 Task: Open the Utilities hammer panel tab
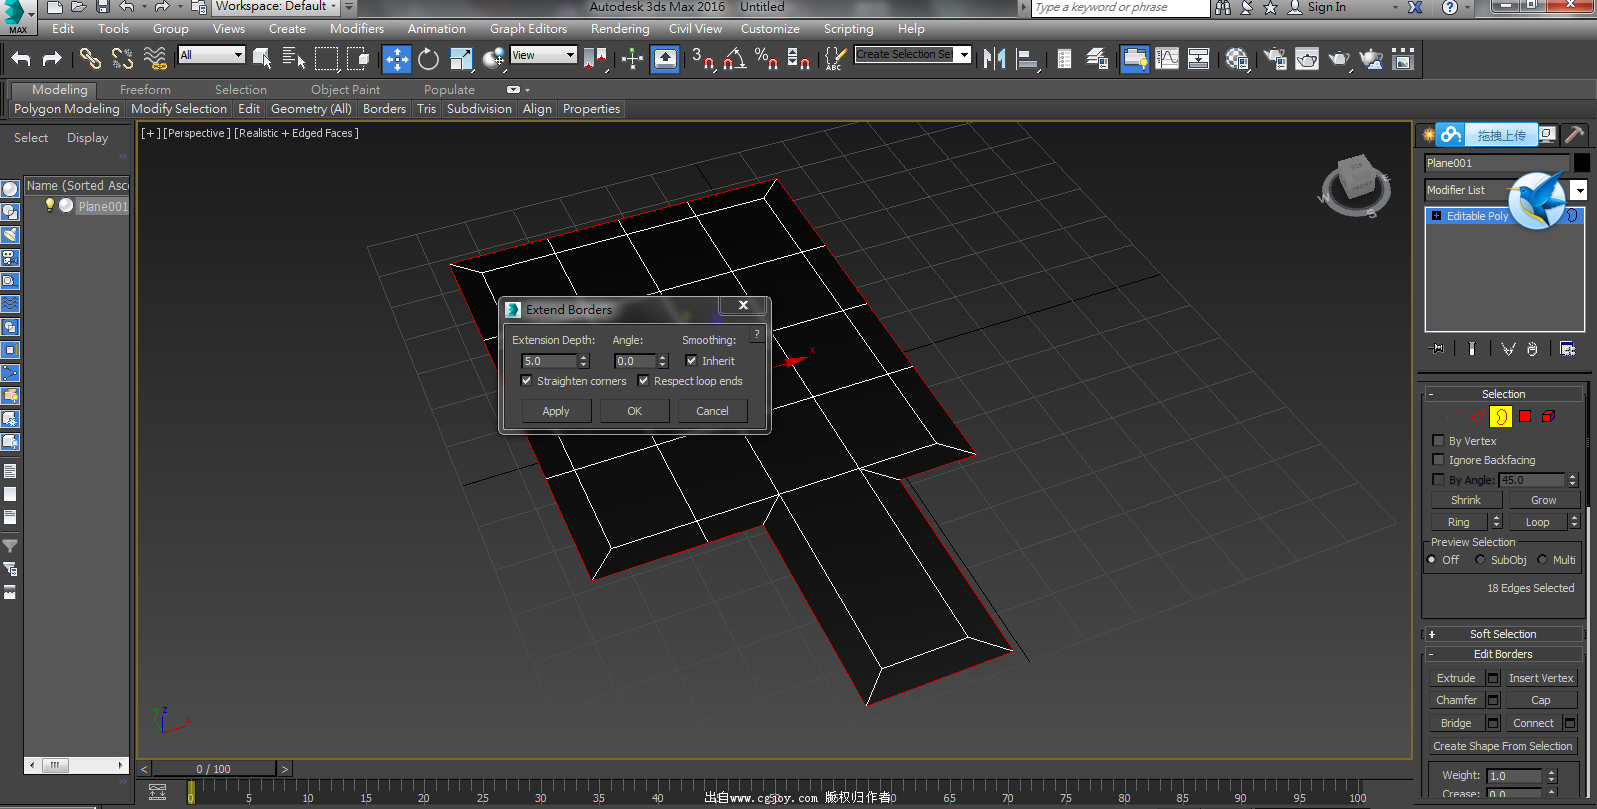pos(1574,134)
